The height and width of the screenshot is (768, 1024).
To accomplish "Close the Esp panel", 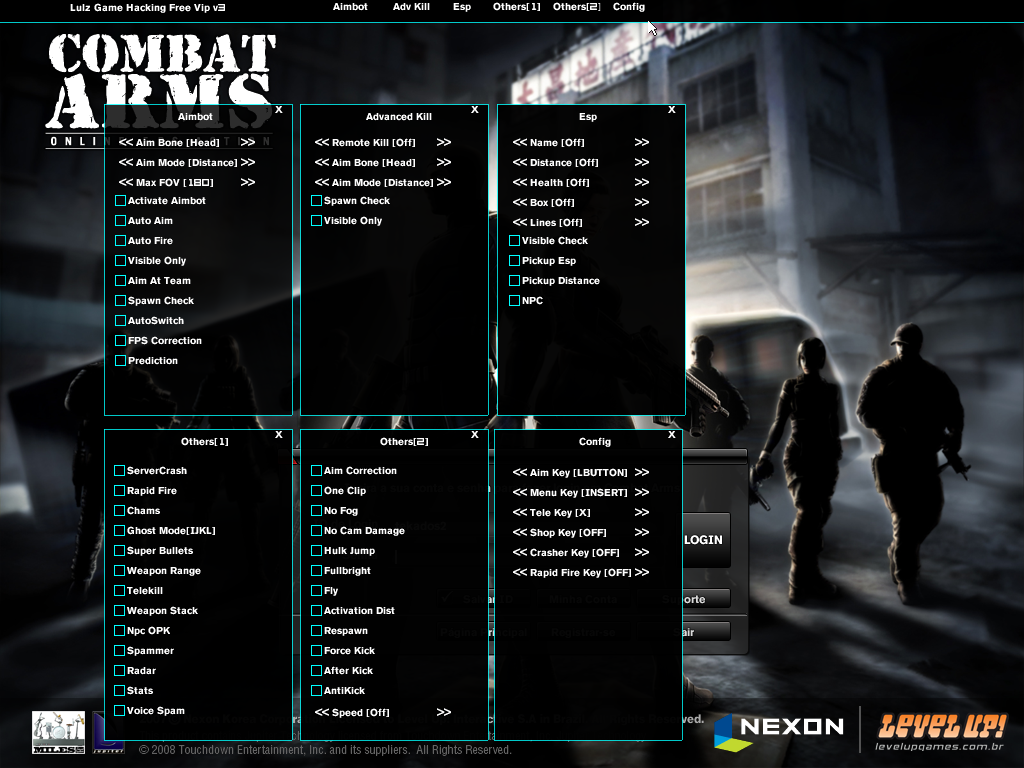I will click(671, 110).
